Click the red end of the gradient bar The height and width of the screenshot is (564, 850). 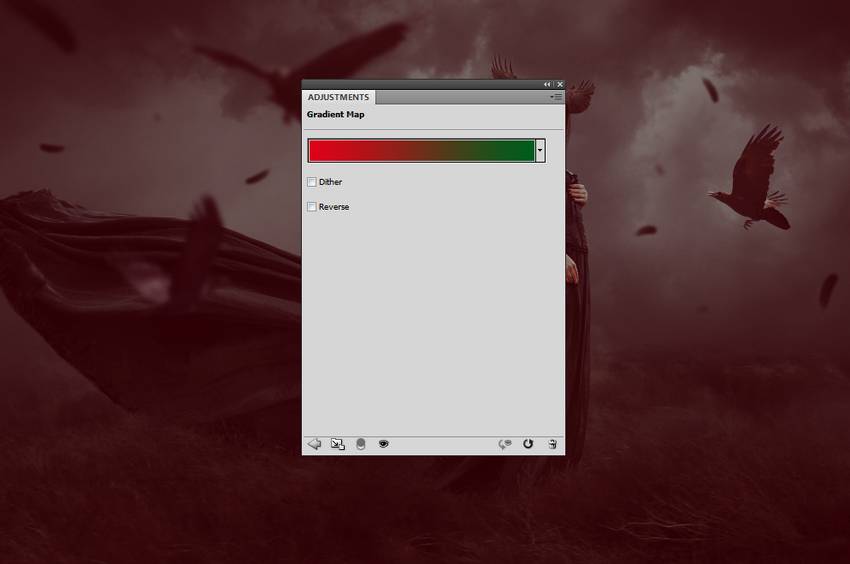(x=325, y=151)
